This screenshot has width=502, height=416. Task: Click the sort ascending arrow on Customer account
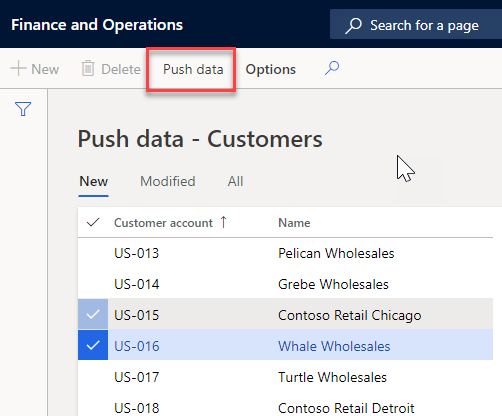[224, 222]
